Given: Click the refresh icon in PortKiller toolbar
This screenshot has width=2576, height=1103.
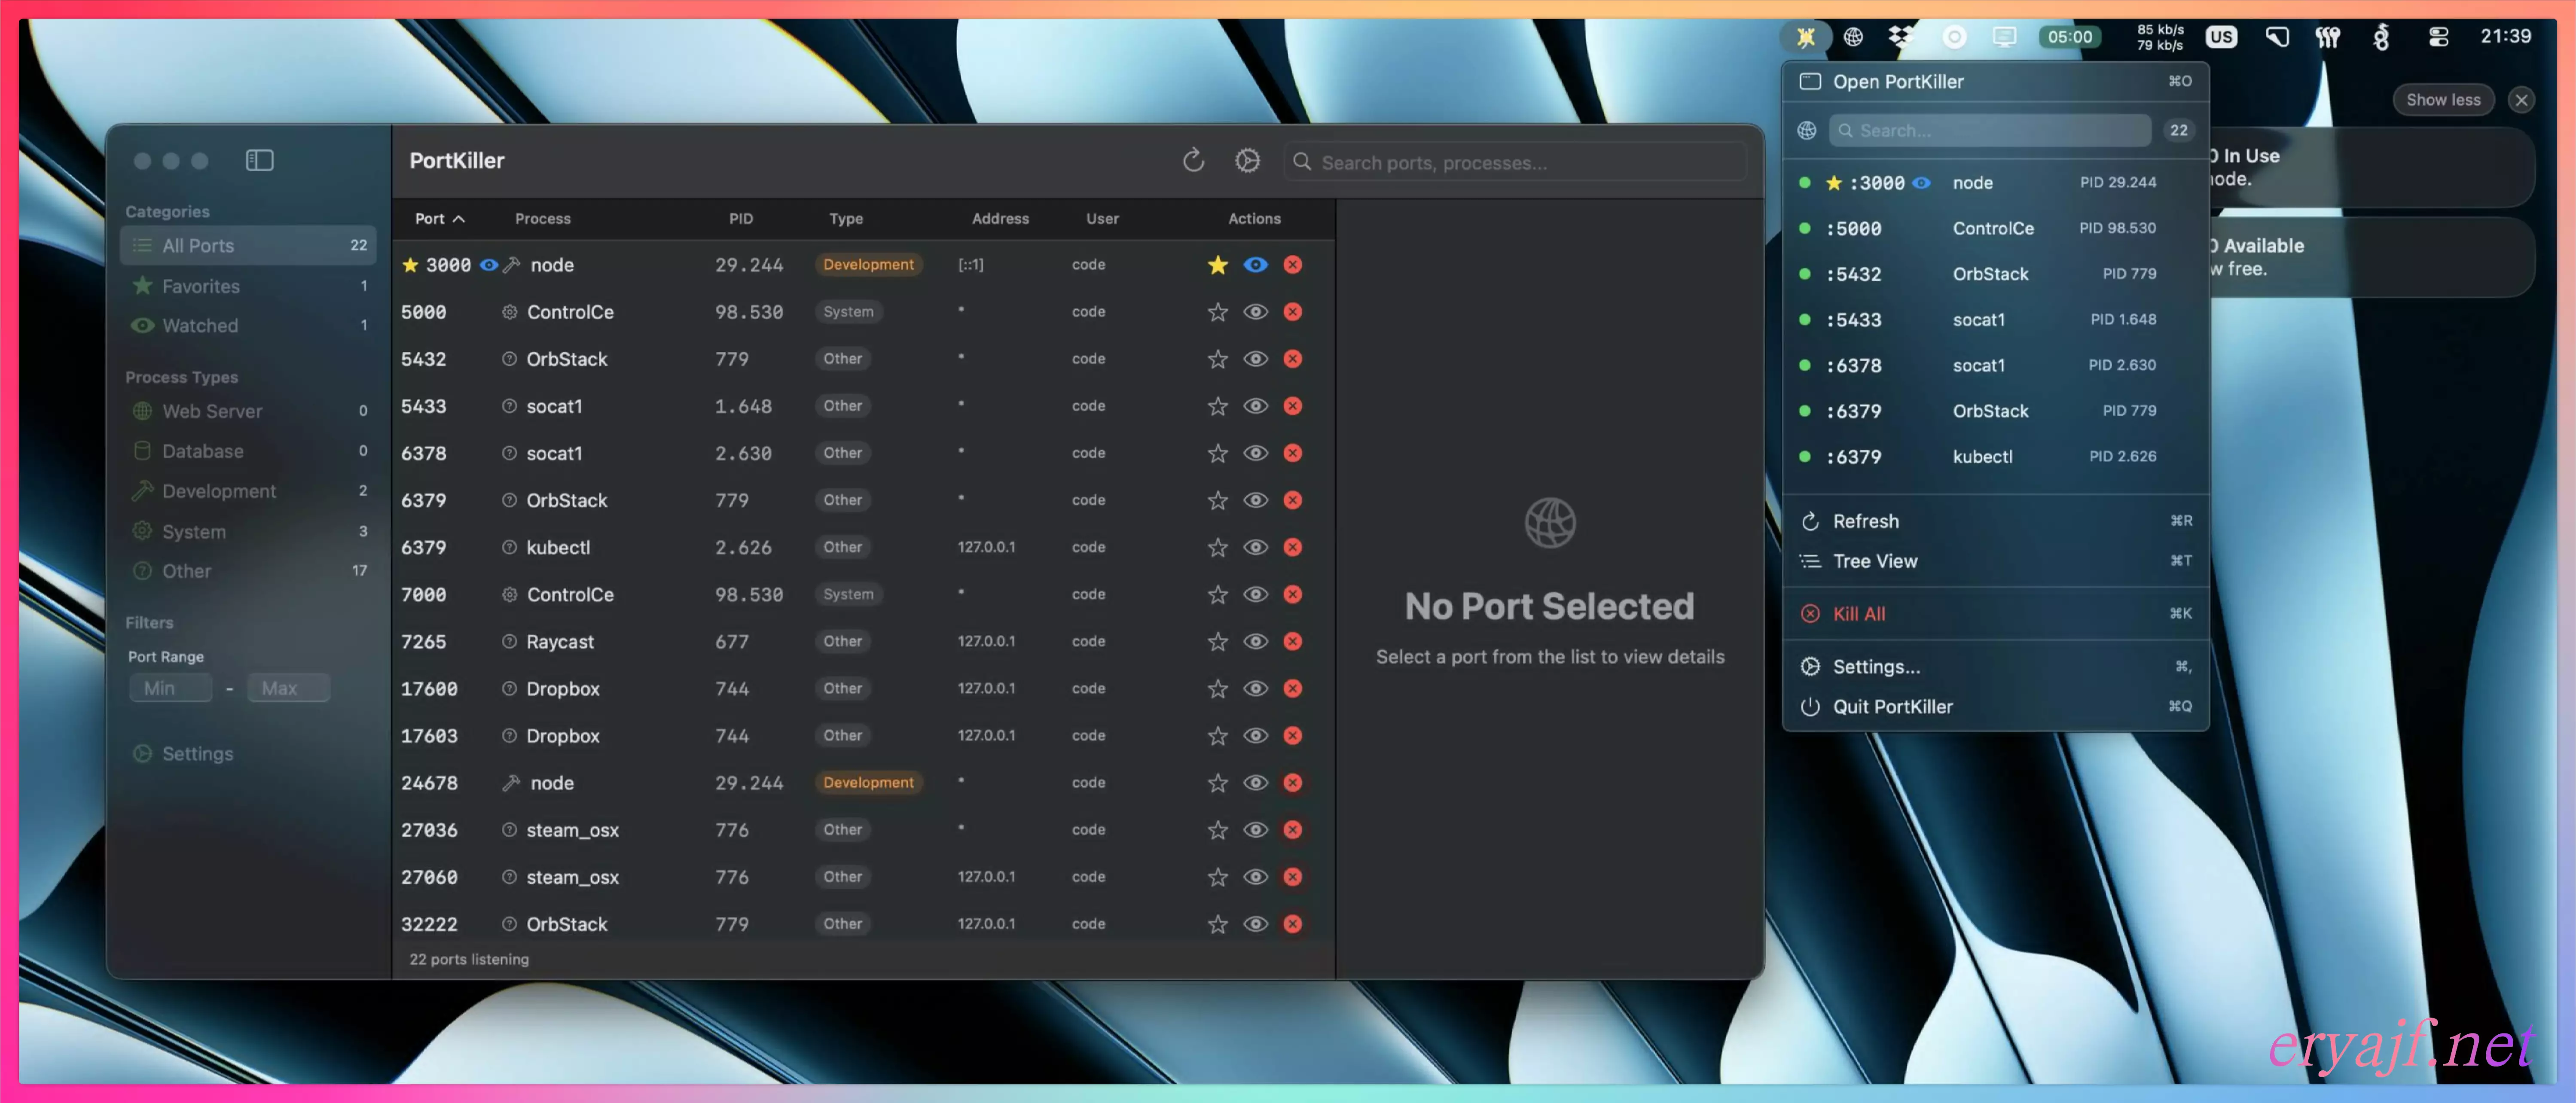Looking at the screenshot, I should click(x=1193, y=161).
